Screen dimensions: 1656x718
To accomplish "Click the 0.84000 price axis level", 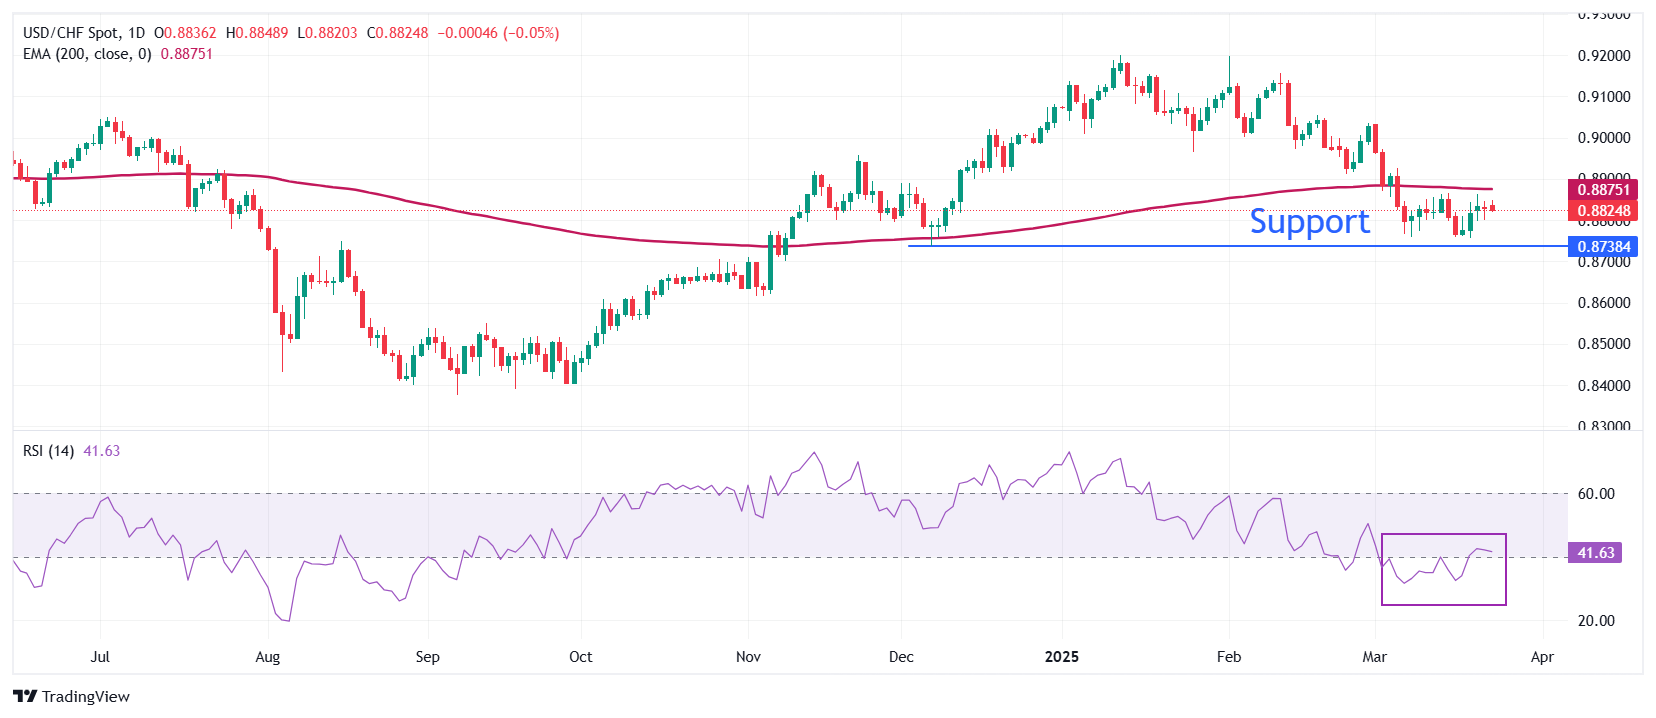I will [1604, 386].
